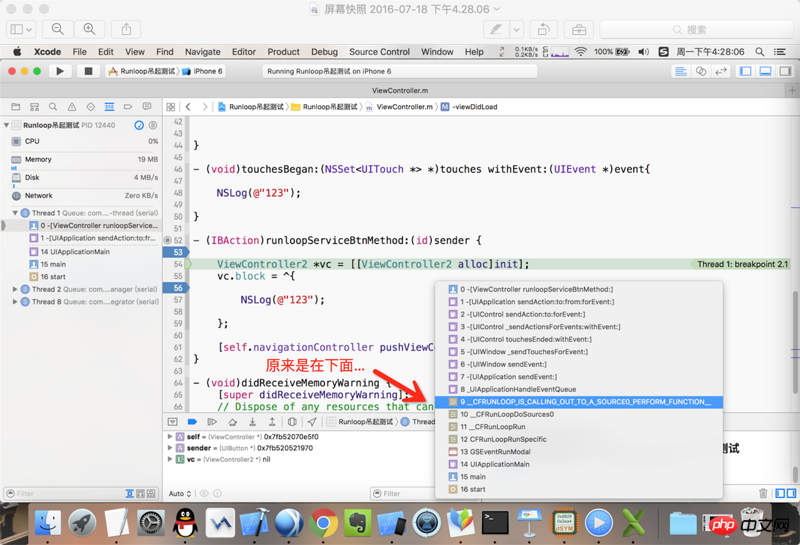Screen dimensions: 800x545
Task: Click the Run button in Xcode toolbar
Action: coord(60,71)
